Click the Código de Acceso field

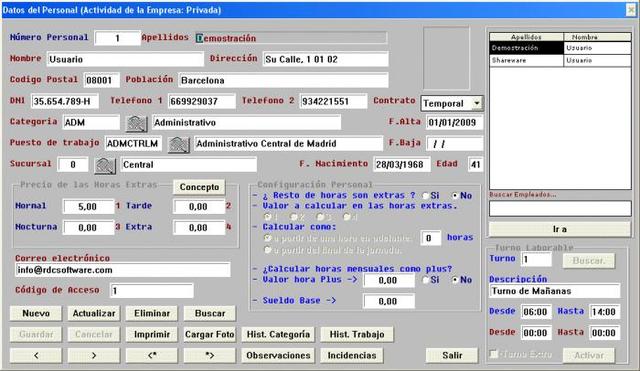coord(152,291)
